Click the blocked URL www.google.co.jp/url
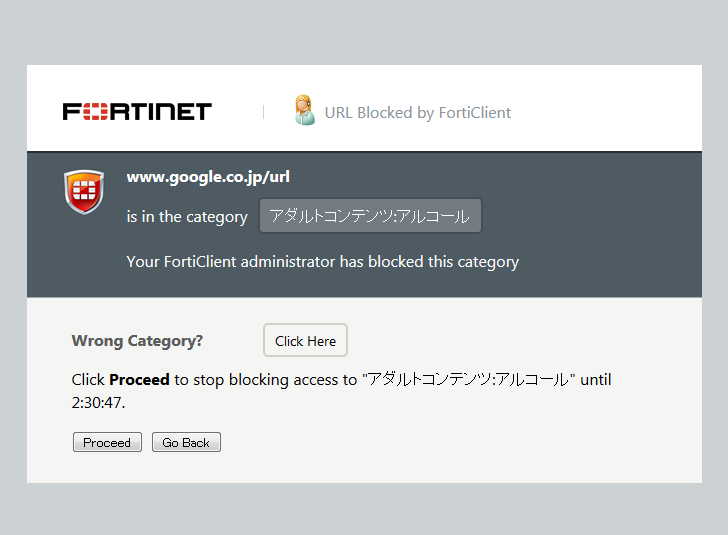728x535 pixels. 208,177
